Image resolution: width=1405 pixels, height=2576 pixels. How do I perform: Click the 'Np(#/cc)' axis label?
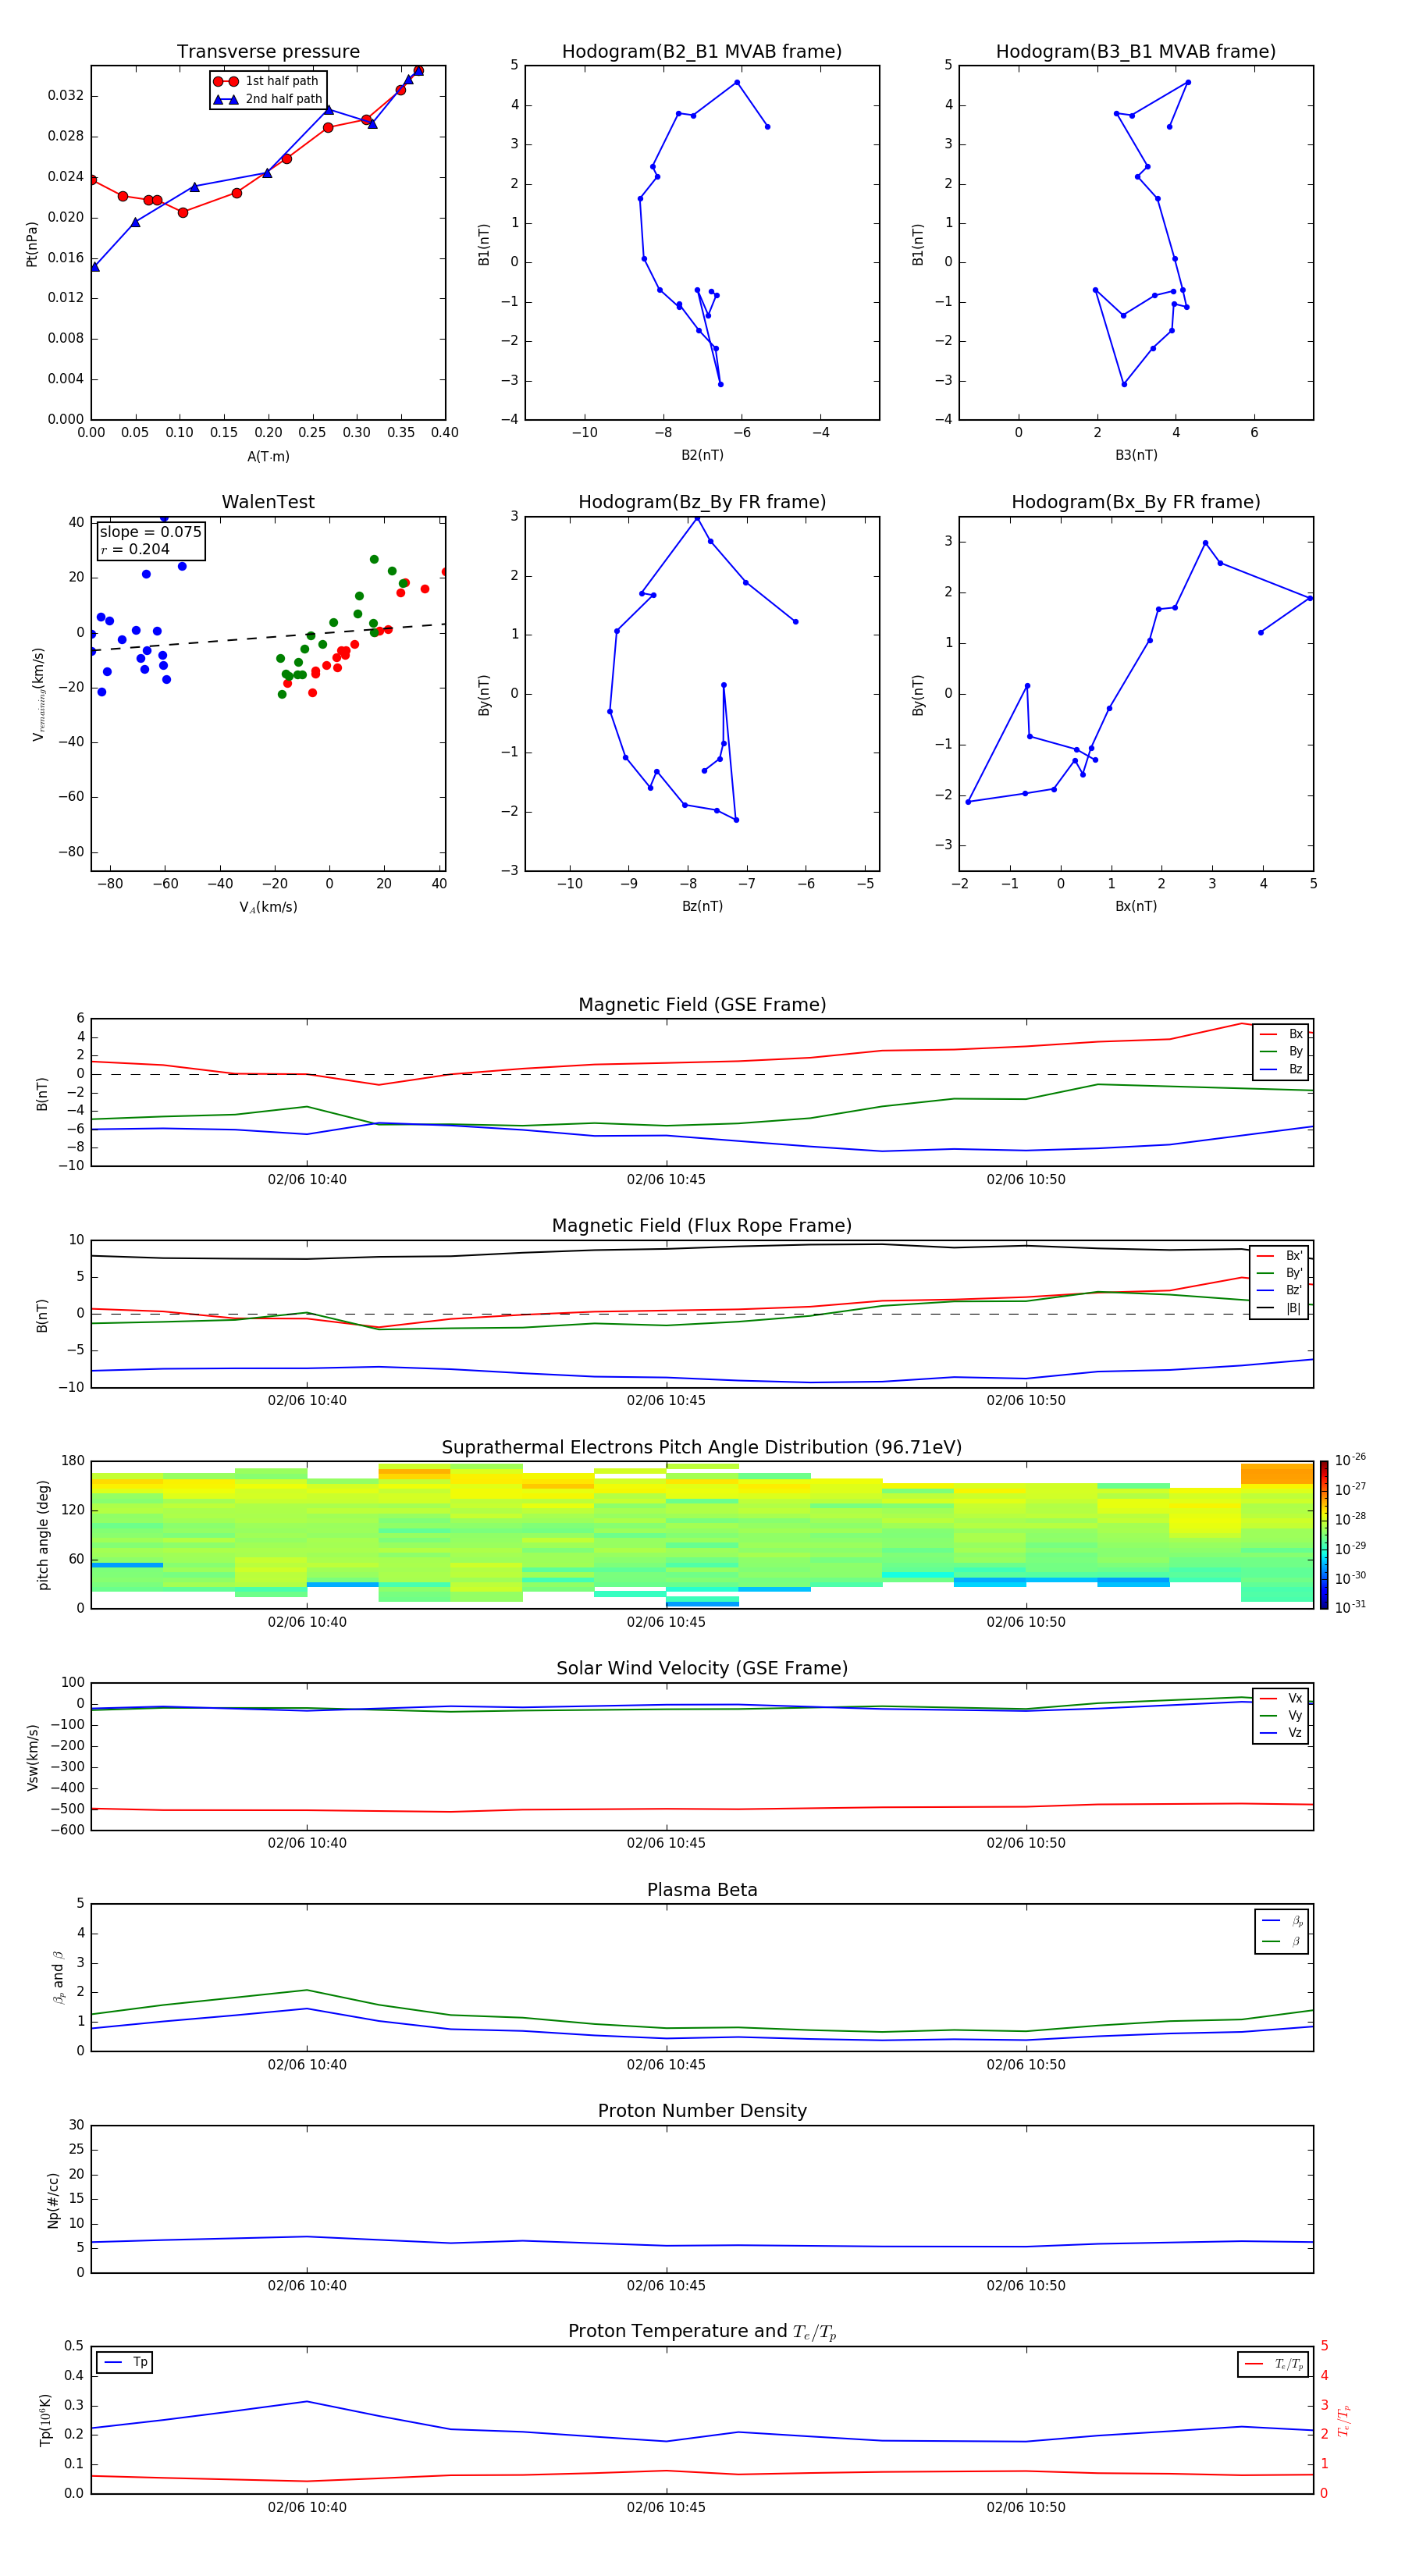53,2199
